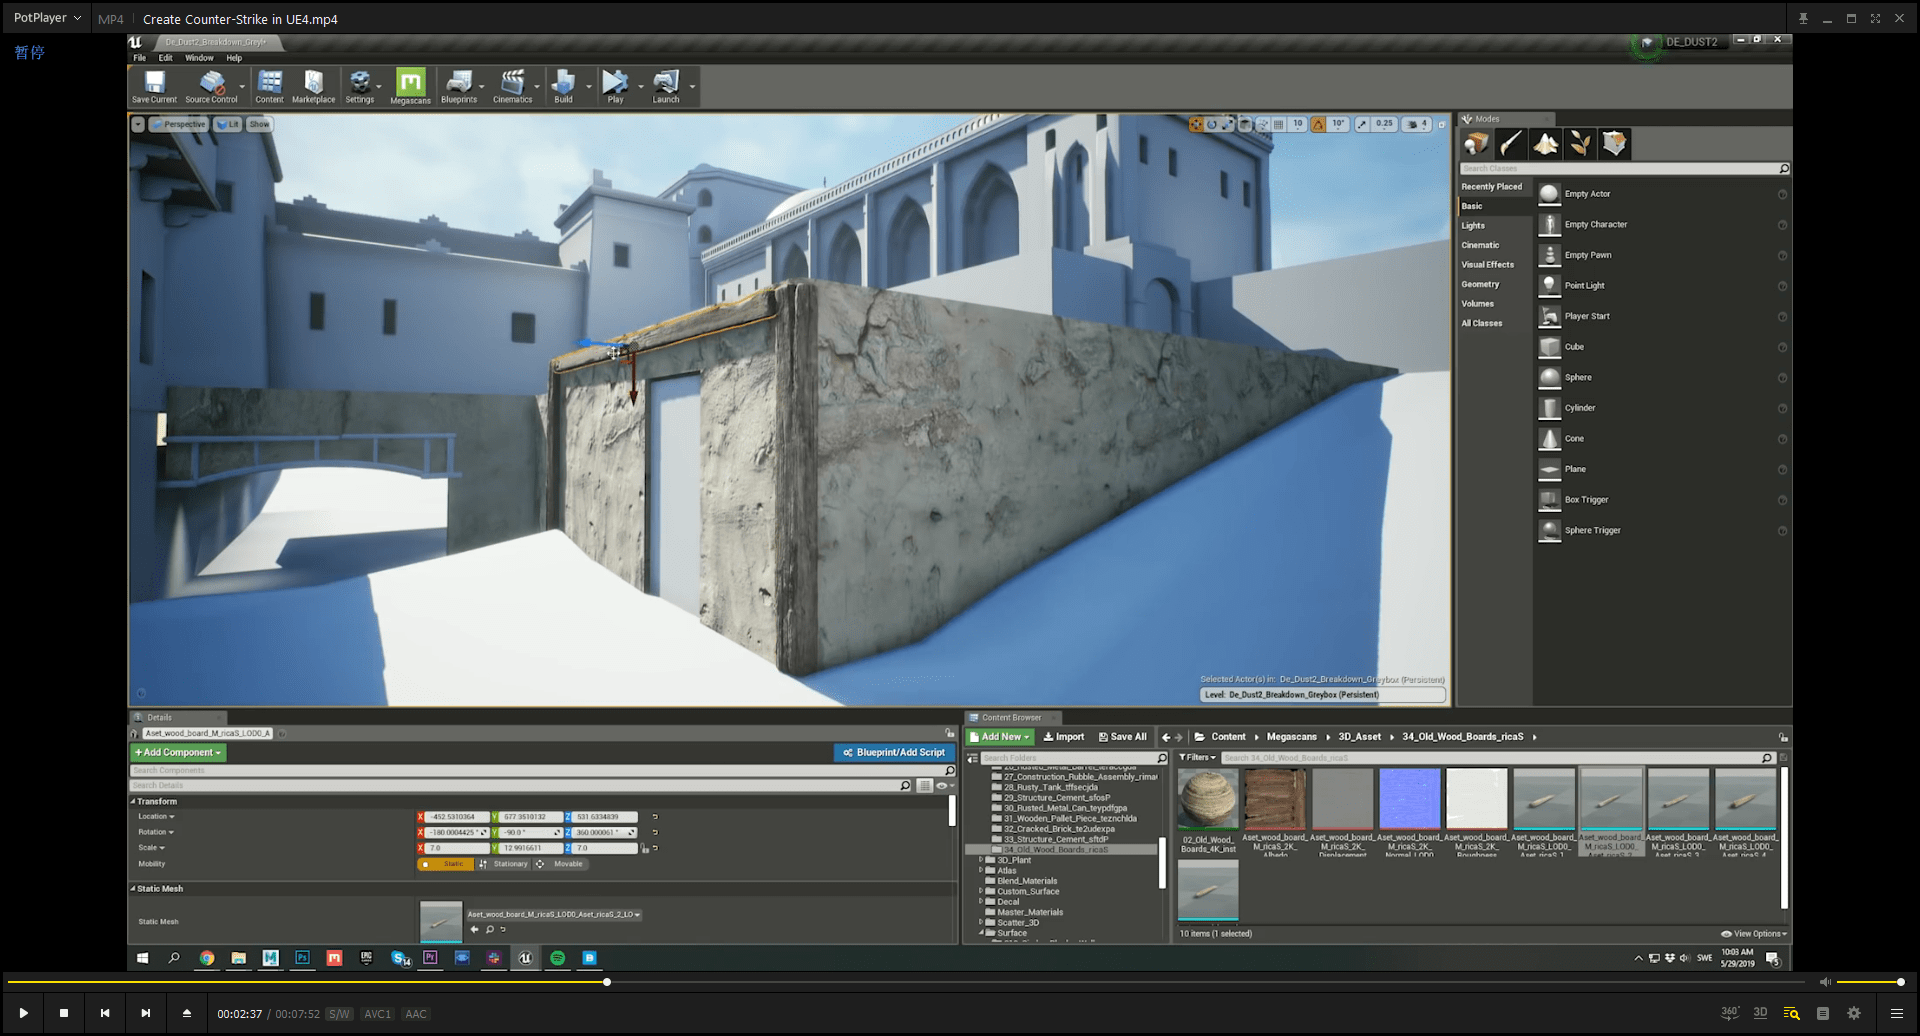Set Mobility to Static
The width and height of the screenshot is (1920, 1036).
(446, 864)
